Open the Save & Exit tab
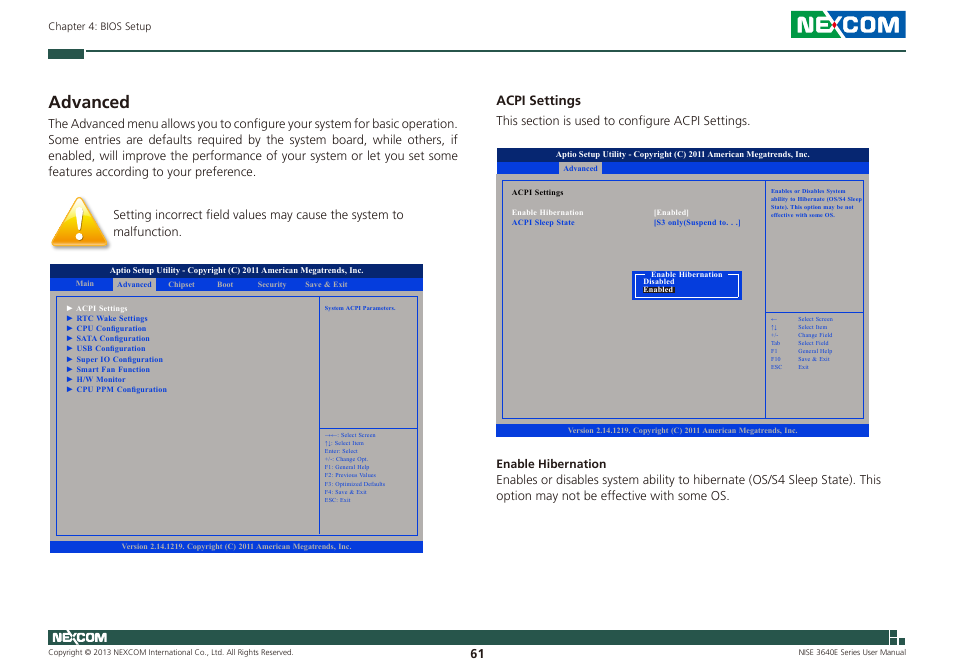Screen dimensions: 954x672 (x=326, y=284)
